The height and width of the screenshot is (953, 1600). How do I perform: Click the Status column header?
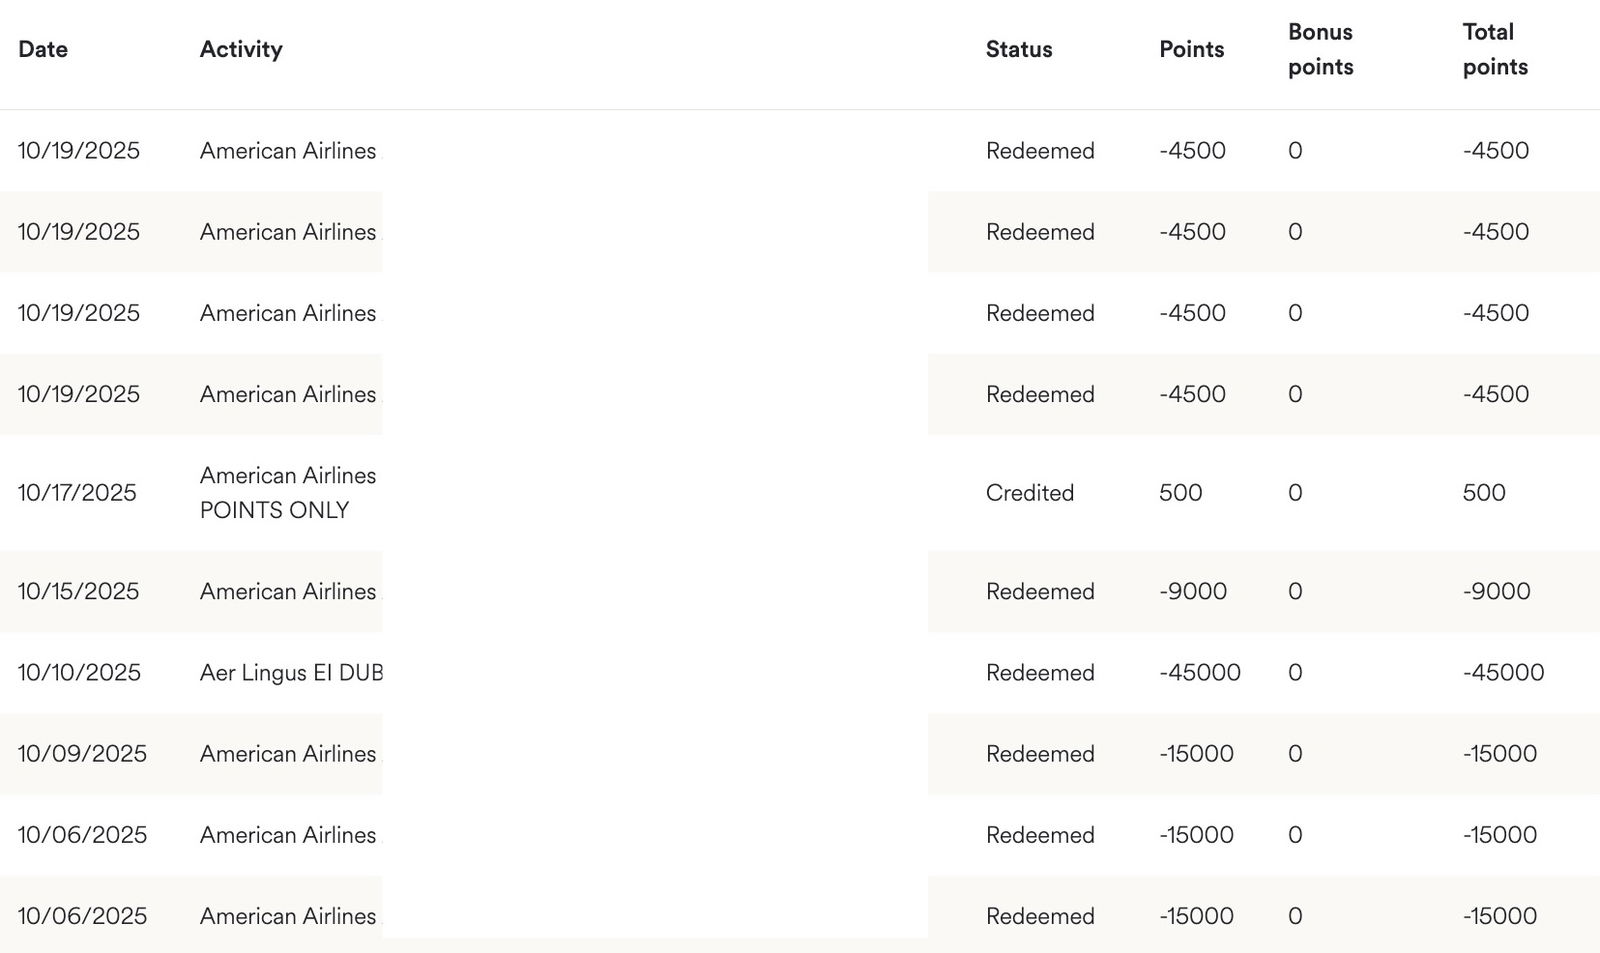tap(1019, 49)
